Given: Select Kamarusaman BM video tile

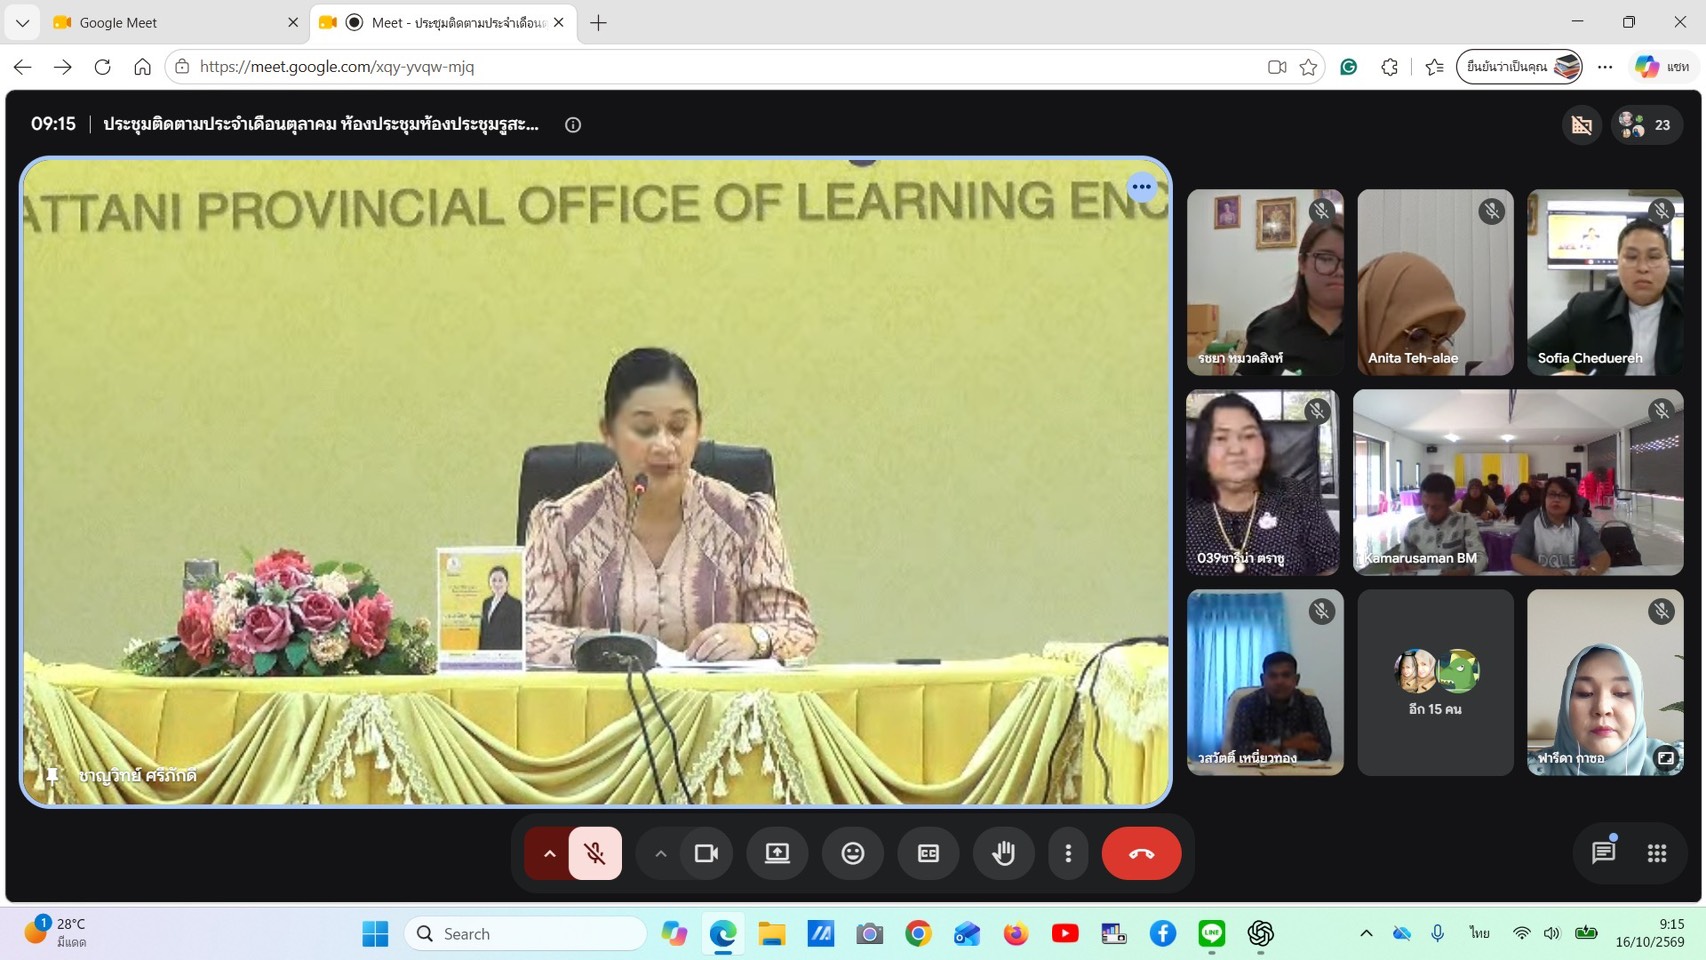Looking at the screenshot, I should coord(1518,482).
